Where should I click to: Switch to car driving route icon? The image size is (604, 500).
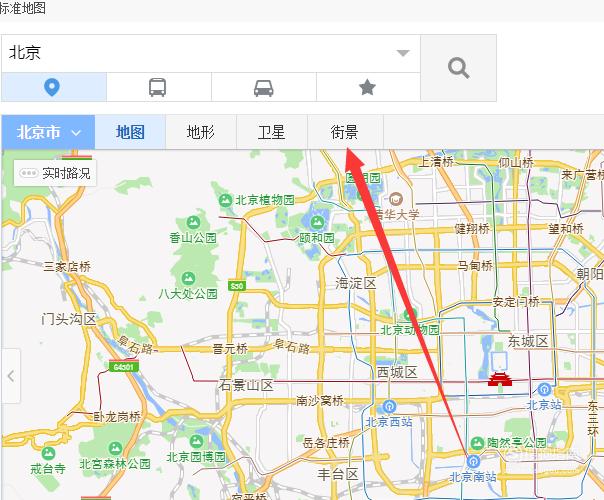pos(264,87)
